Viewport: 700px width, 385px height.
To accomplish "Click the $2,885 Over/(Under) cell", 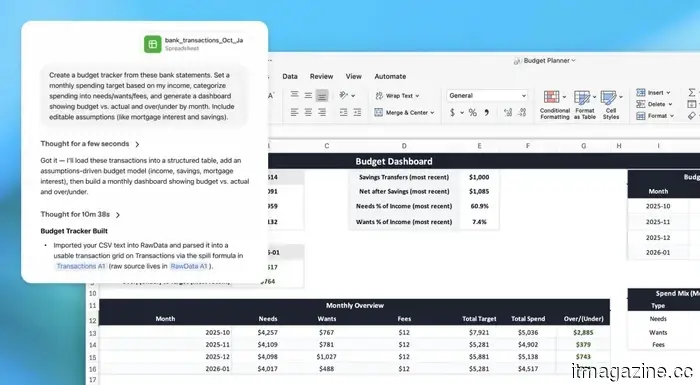I will [583, 333].
